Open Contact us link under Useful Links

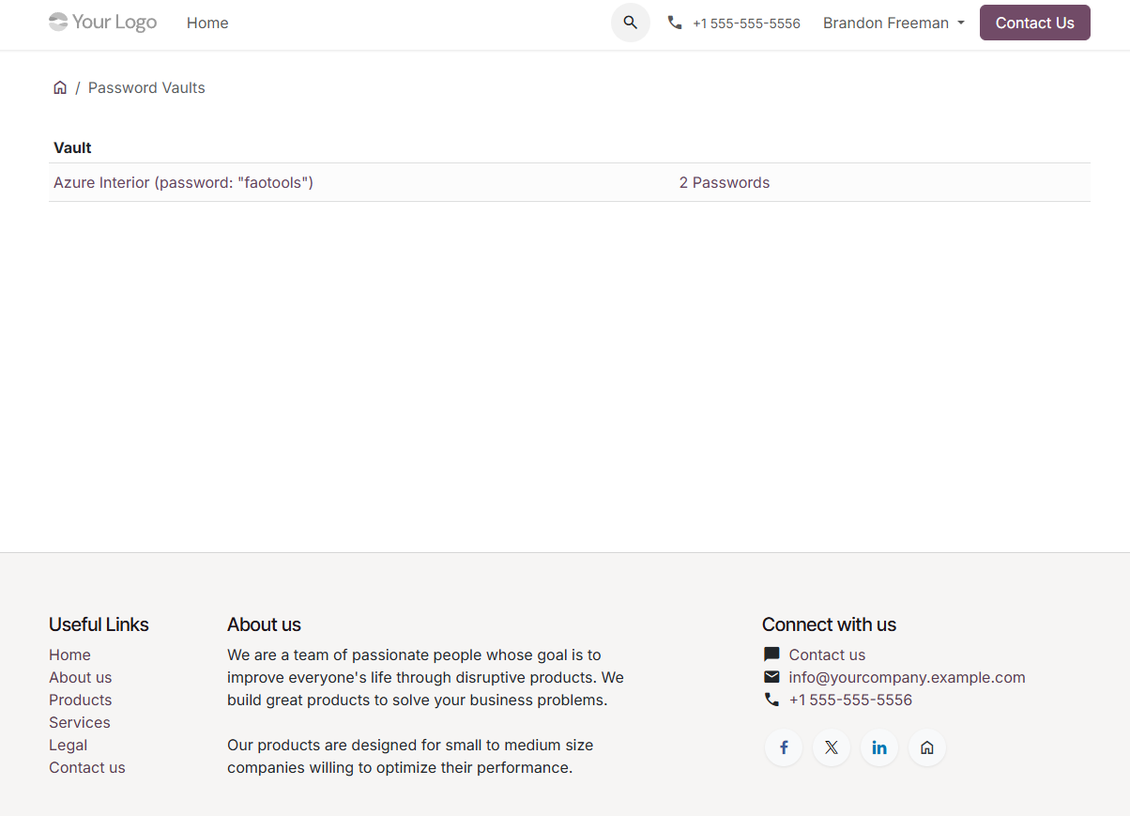[x=86, y=768]
